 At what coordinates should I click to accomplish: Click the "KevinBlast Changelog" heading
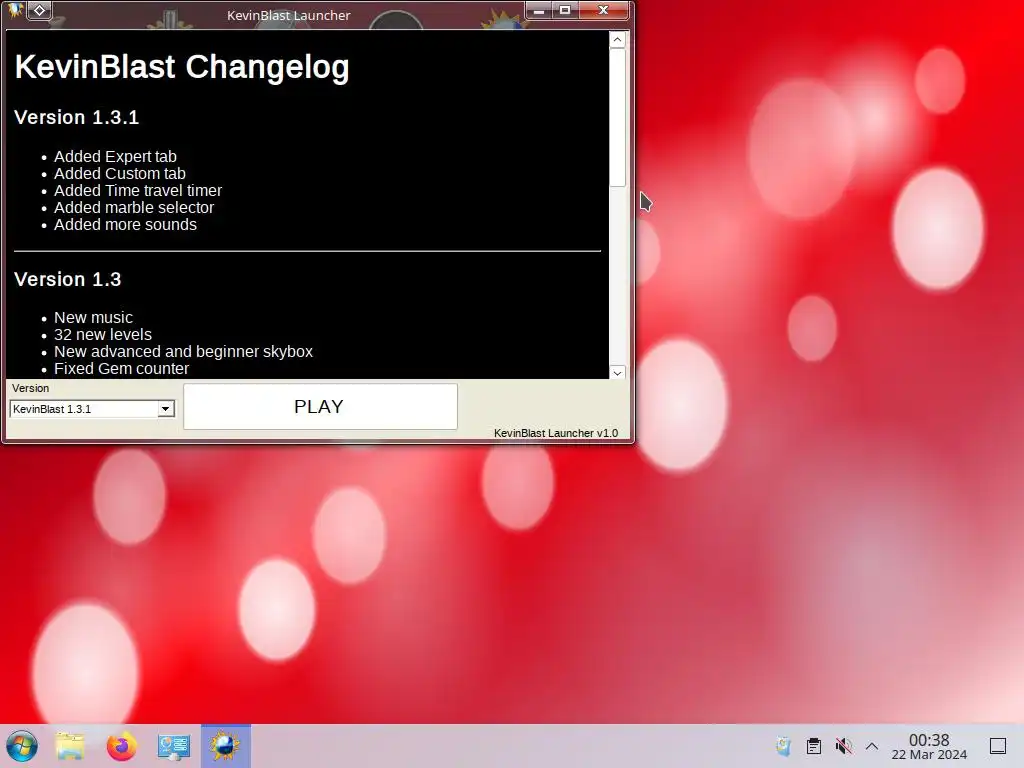pos(182,67)
